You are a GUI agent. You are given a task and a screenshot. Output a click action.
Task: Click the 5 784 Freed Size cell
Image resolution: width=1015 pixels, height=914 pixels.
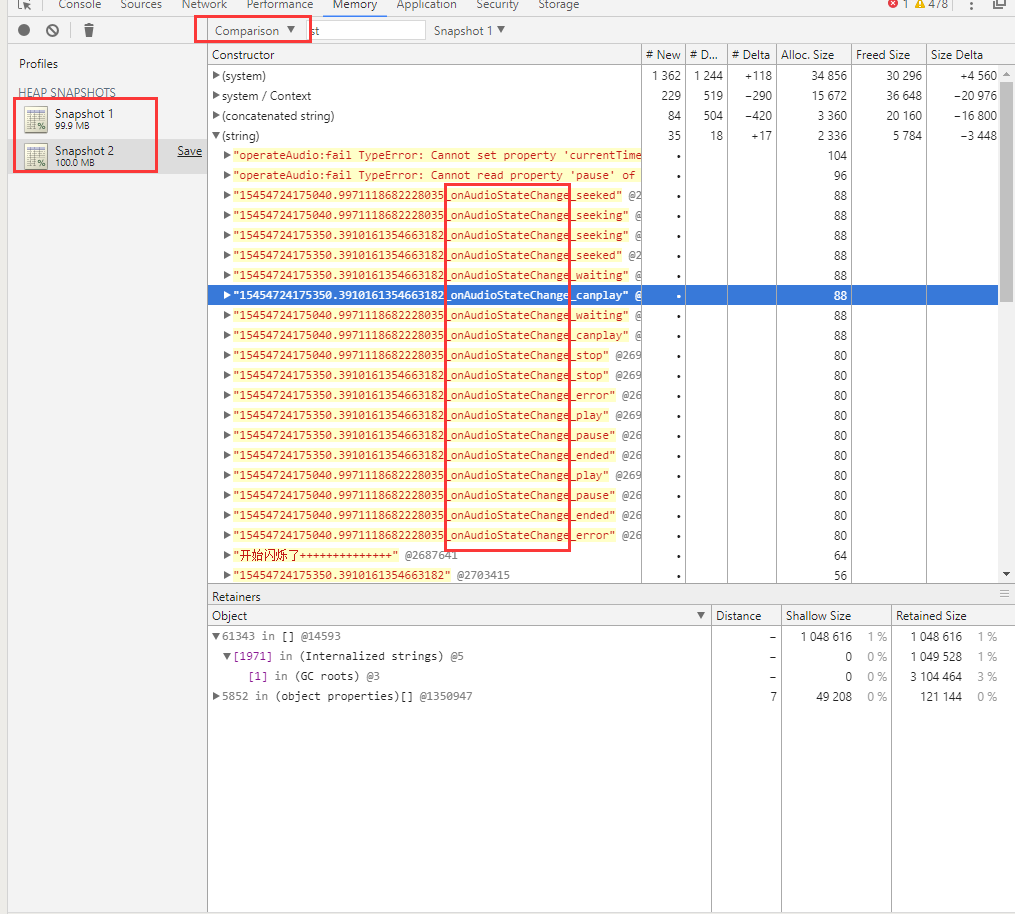pyautogui.click(x=906, y=136)
